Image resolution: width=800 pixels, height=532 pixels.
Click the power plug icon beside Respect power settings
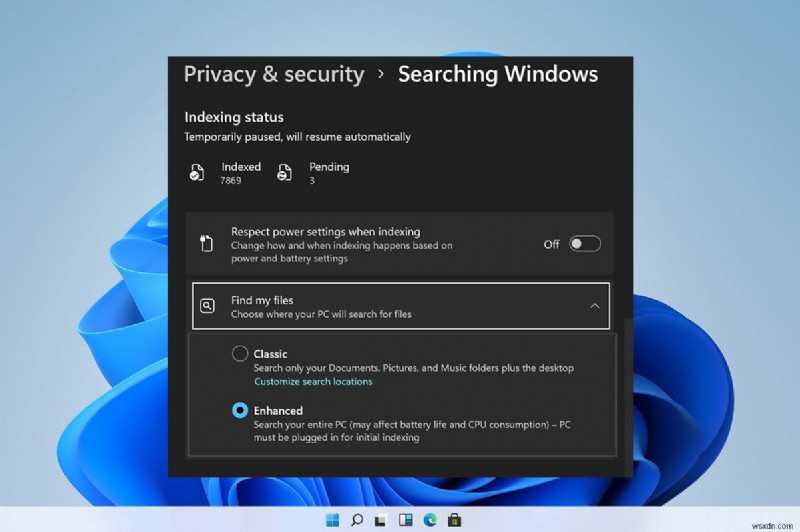pos(206,244)
